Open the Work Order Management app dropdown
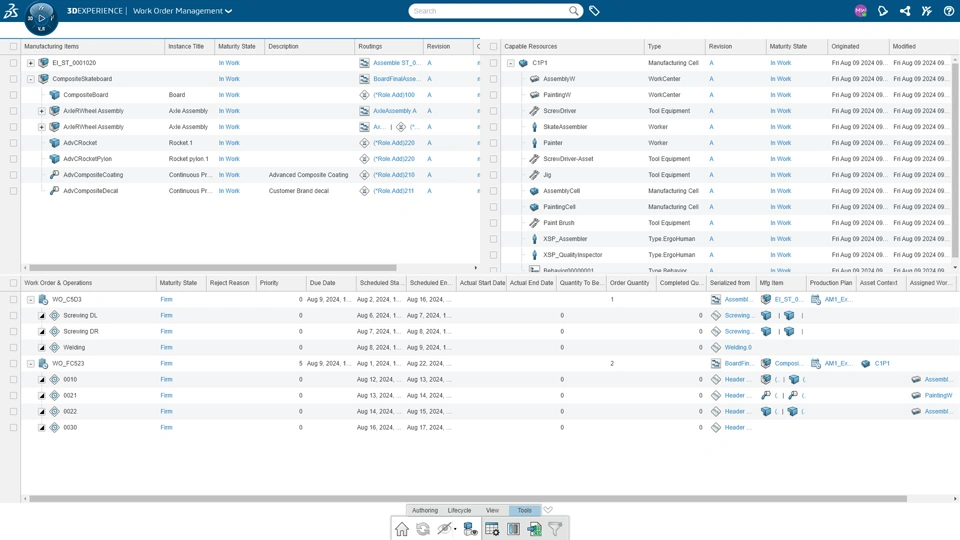This screenshot has height=540, width=960. tap(228, 11)
